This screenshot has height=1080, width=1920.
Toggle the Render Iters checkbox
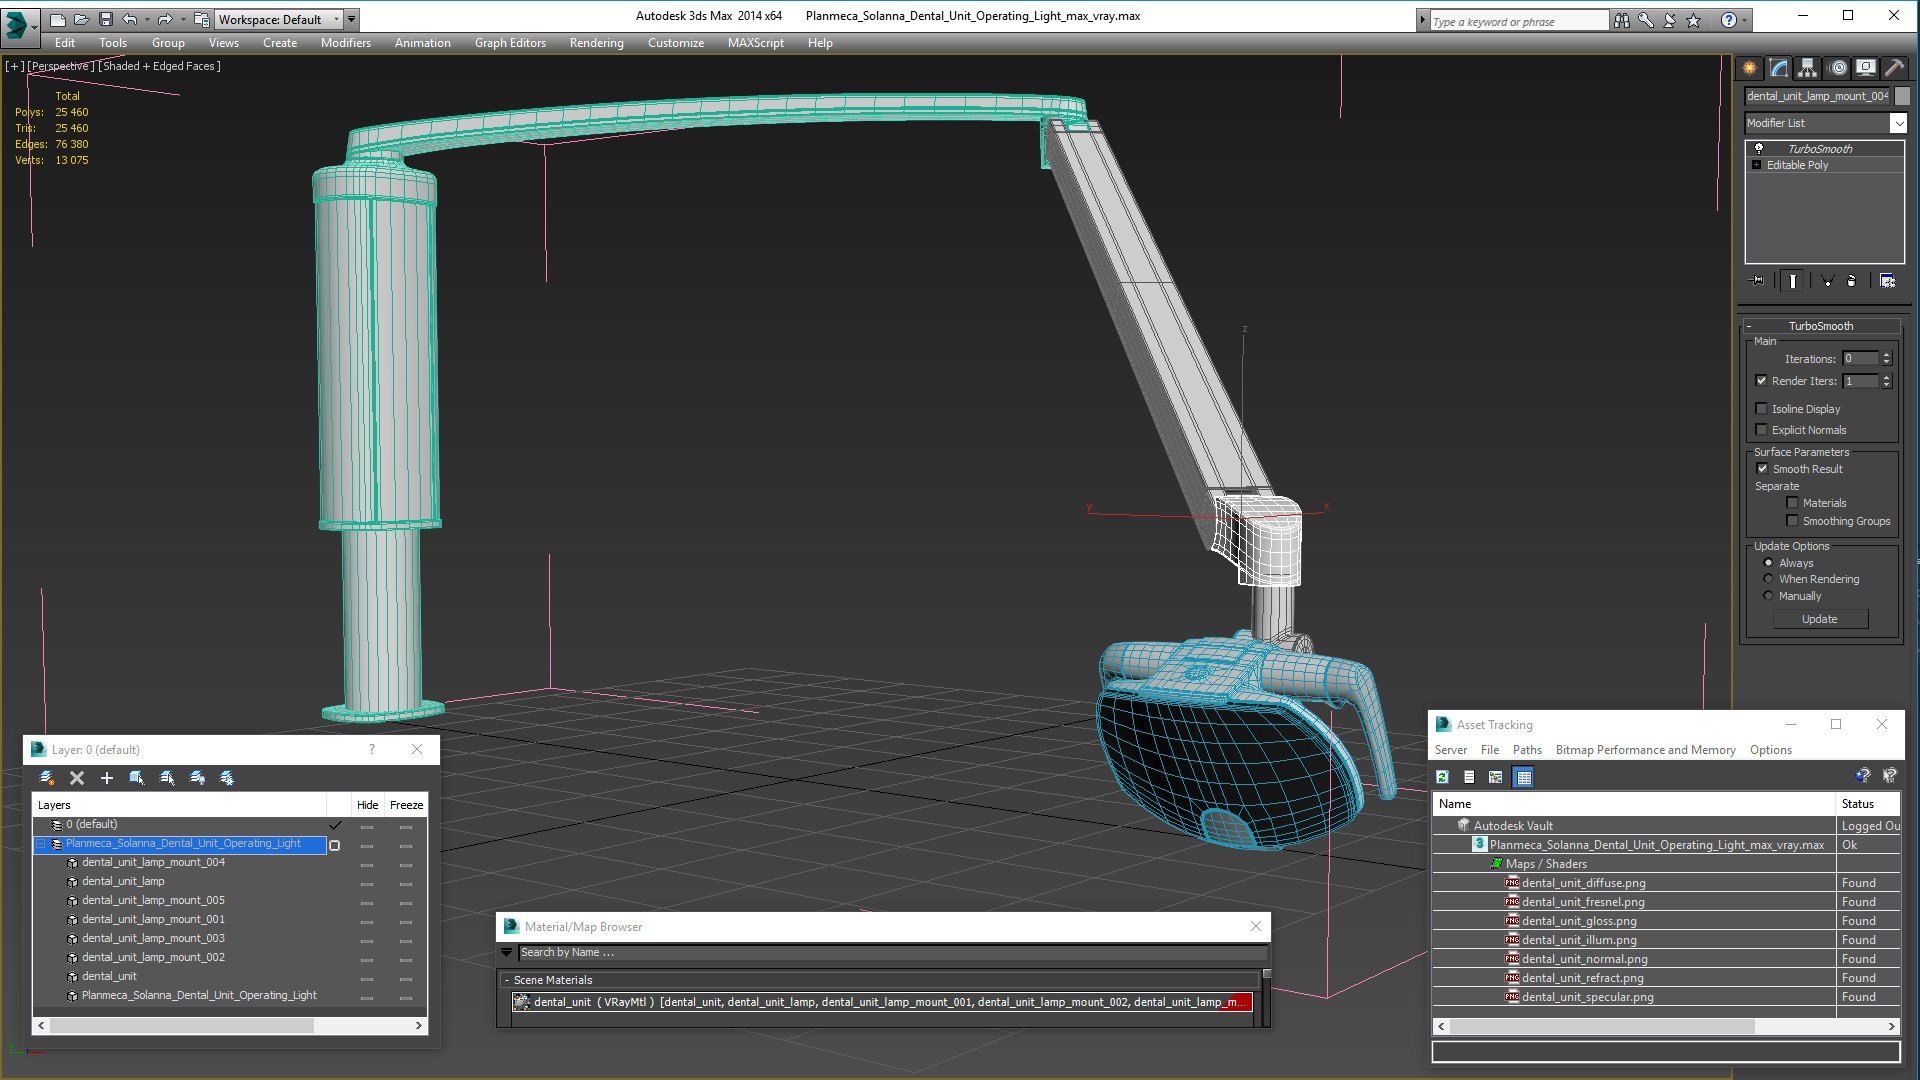click(1762, 381)
